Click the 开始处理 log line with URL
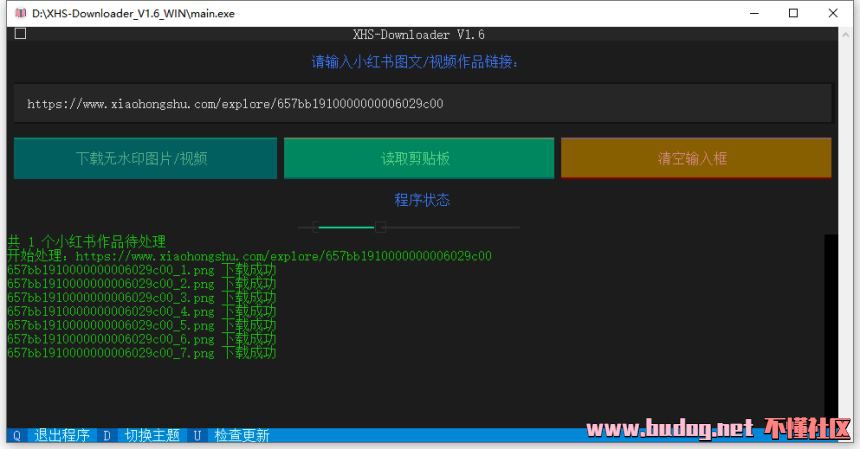Viewport: 860px width, 449px height. click(250, 256)
